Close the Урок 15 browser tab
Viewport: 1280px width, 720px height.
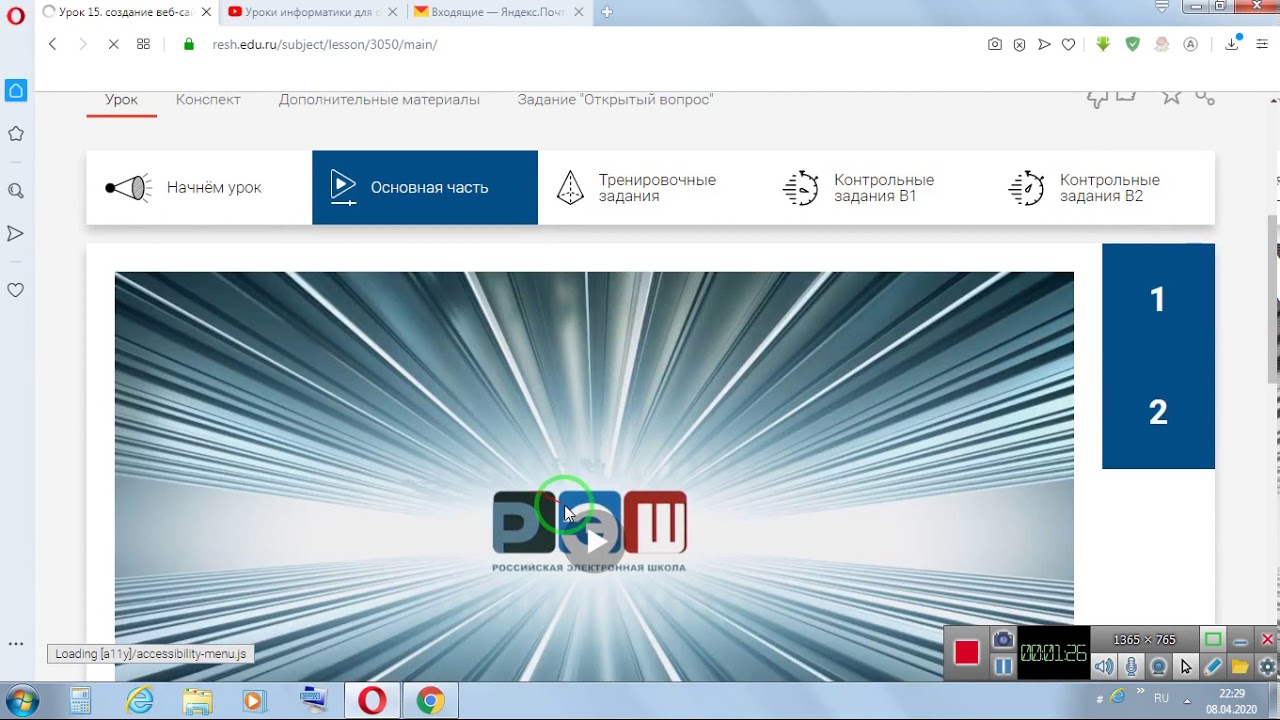coord(206,12)
